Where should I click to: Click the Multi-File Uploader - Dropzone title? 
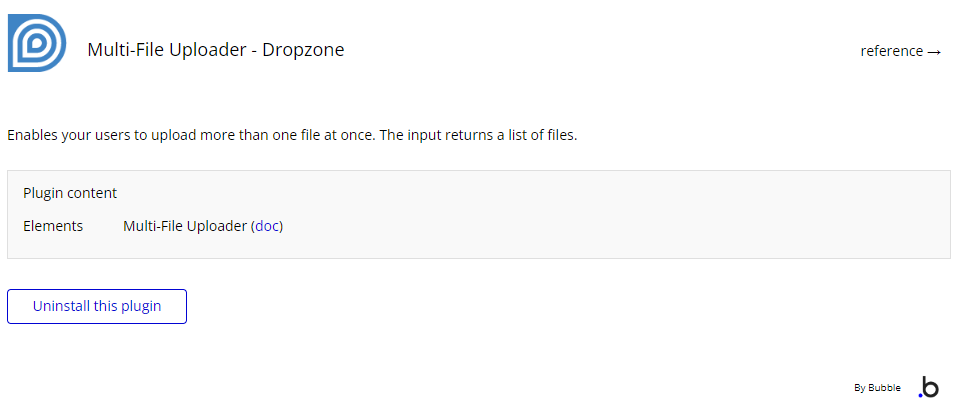(x=215, y=49)
